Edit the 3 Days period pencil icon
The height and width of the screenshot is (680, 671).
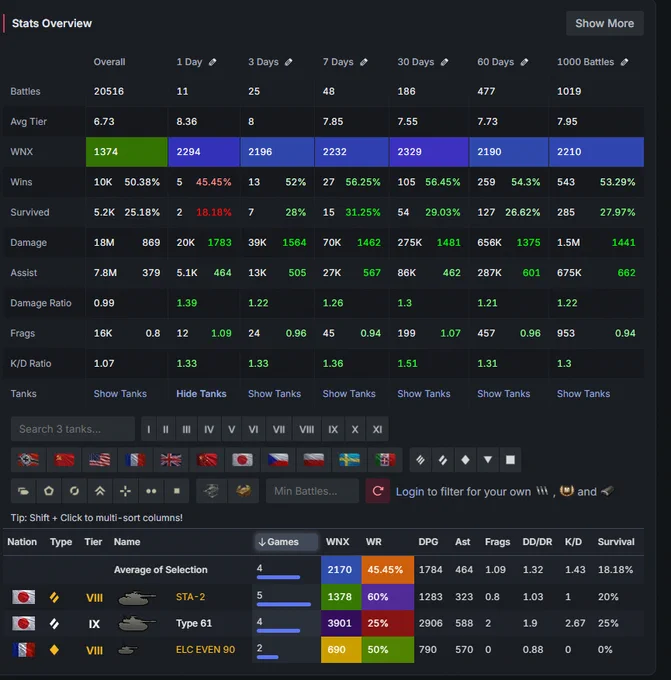[x=288, y=62]
